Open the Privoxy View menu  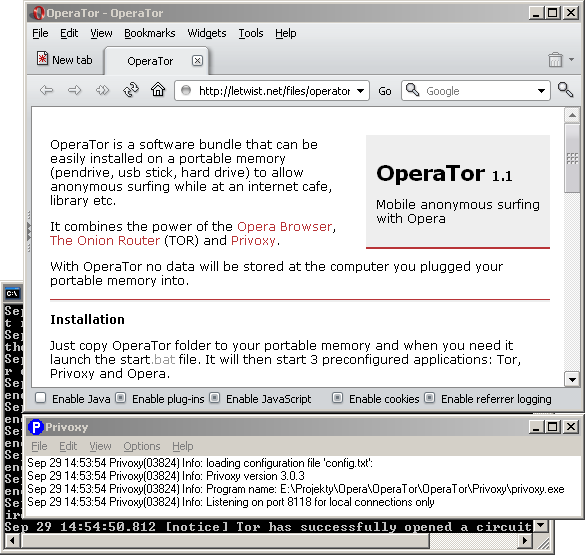(100, 446)
